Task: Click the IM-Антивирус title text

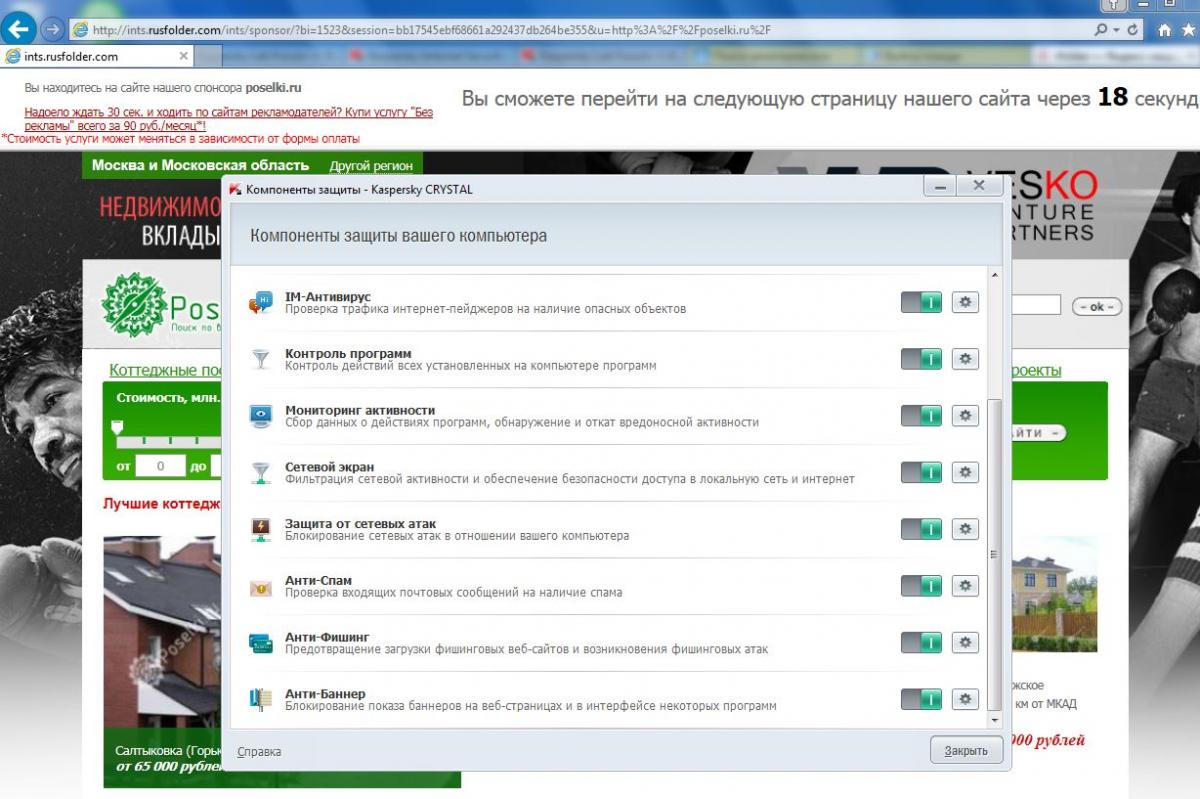Action: pyautogui.click(x=328, y=297)
